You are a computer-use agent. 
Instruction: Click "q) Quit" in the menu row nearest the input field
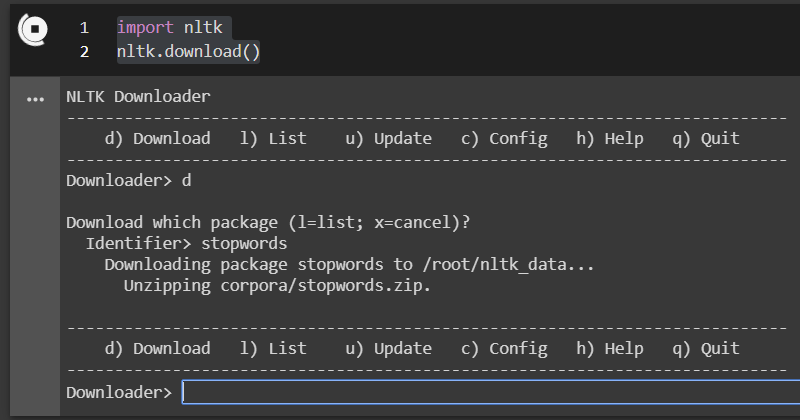[x=706, y=348]
